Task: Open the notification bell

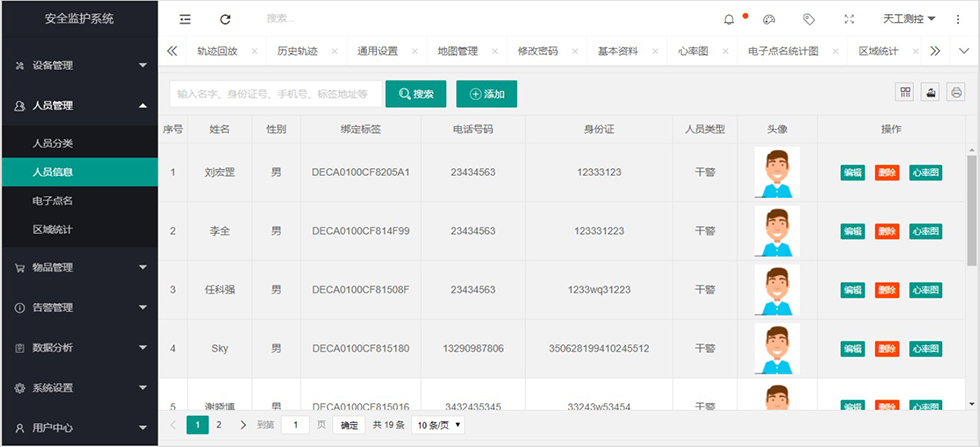Action: pyautogui.click(x=729, y=19)
